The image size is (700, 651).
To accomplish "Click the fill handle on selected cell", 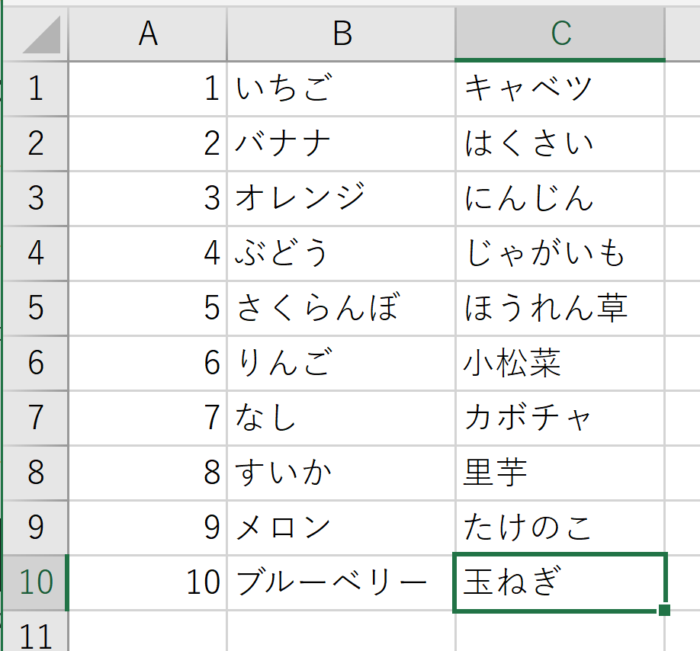I will pyautogui.click(x=665, y=610).
